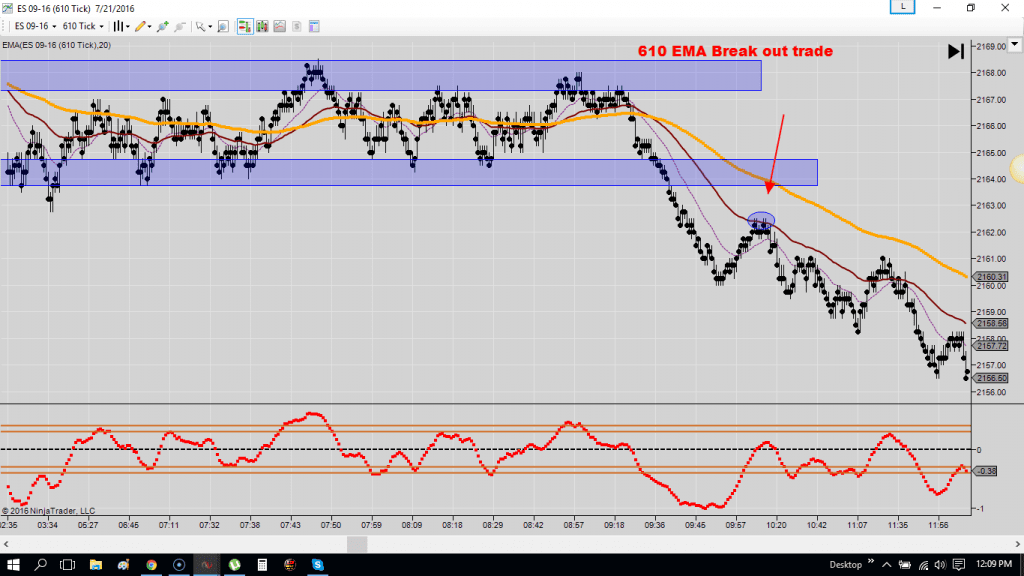Click the 2156.50 last price marker
This screenshot has width=1024, height=576.
pos(991,378)
